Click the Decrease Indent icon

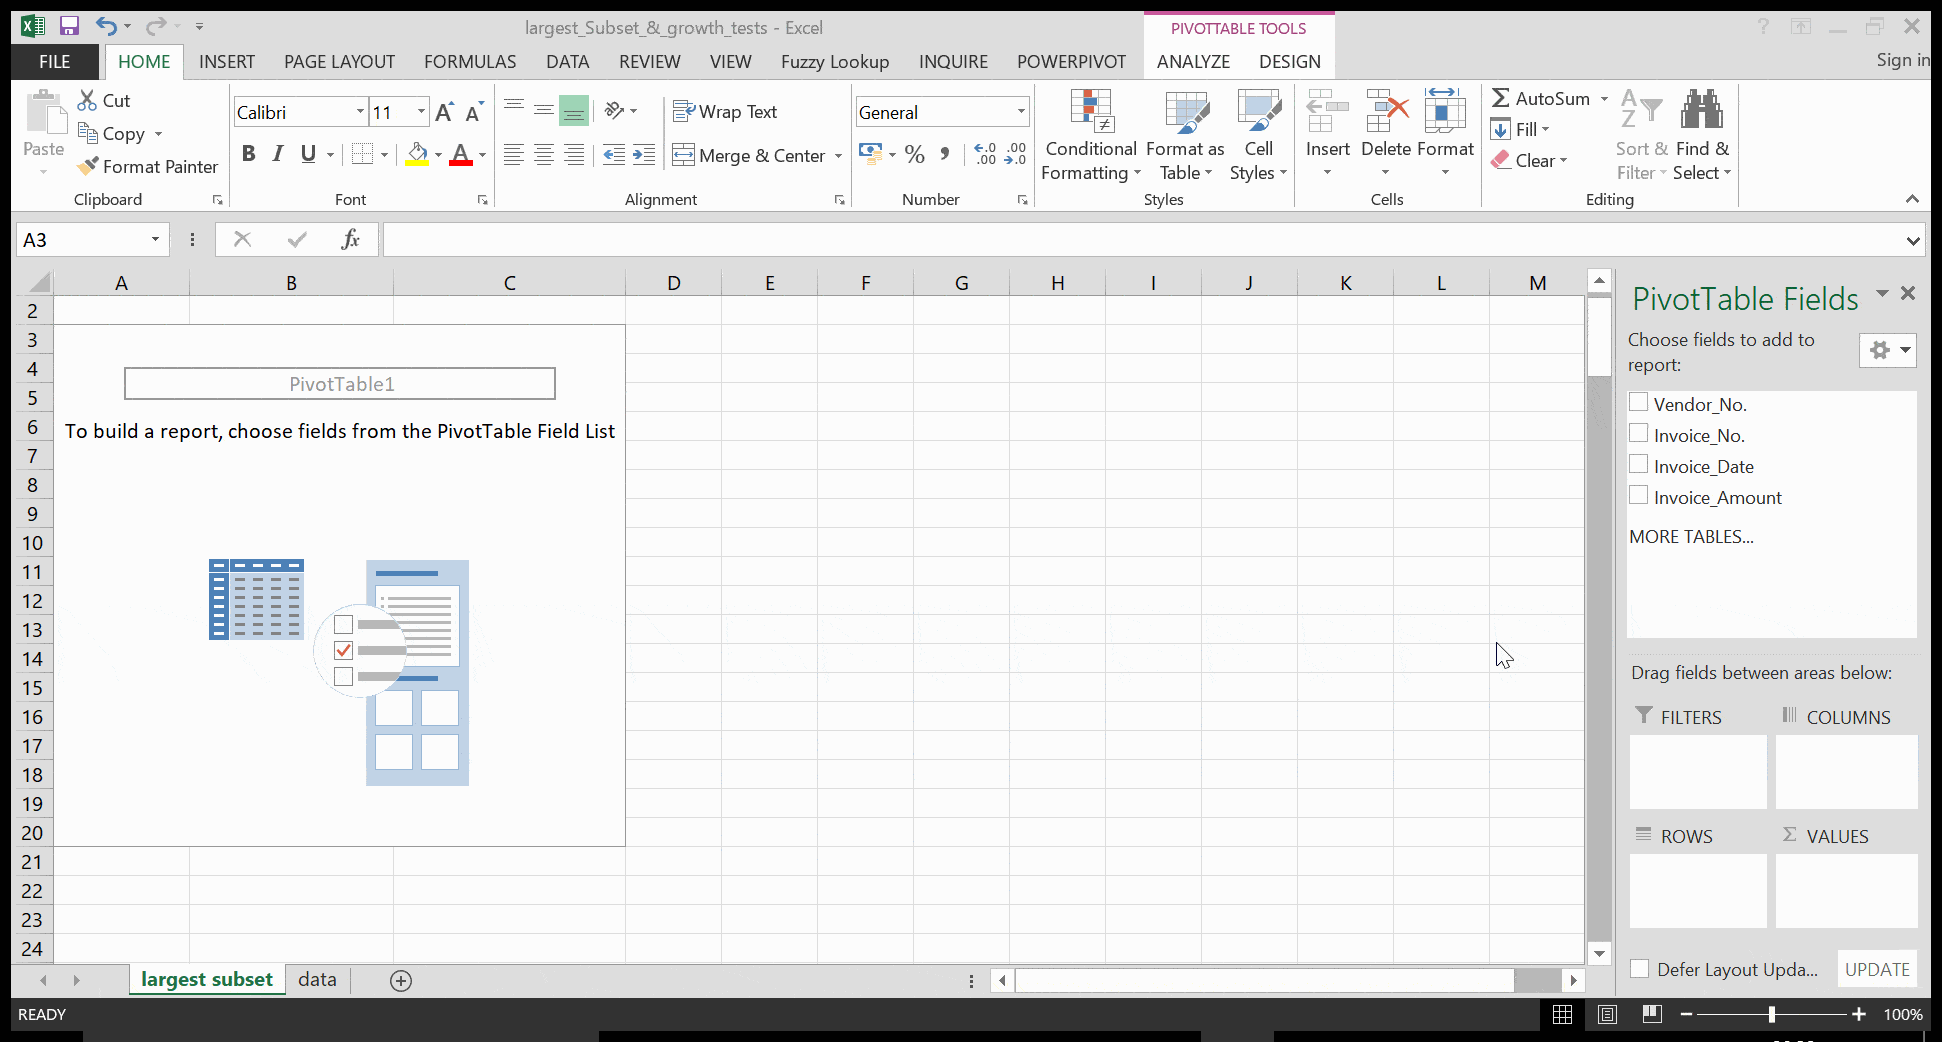click(x=614, y=155)
